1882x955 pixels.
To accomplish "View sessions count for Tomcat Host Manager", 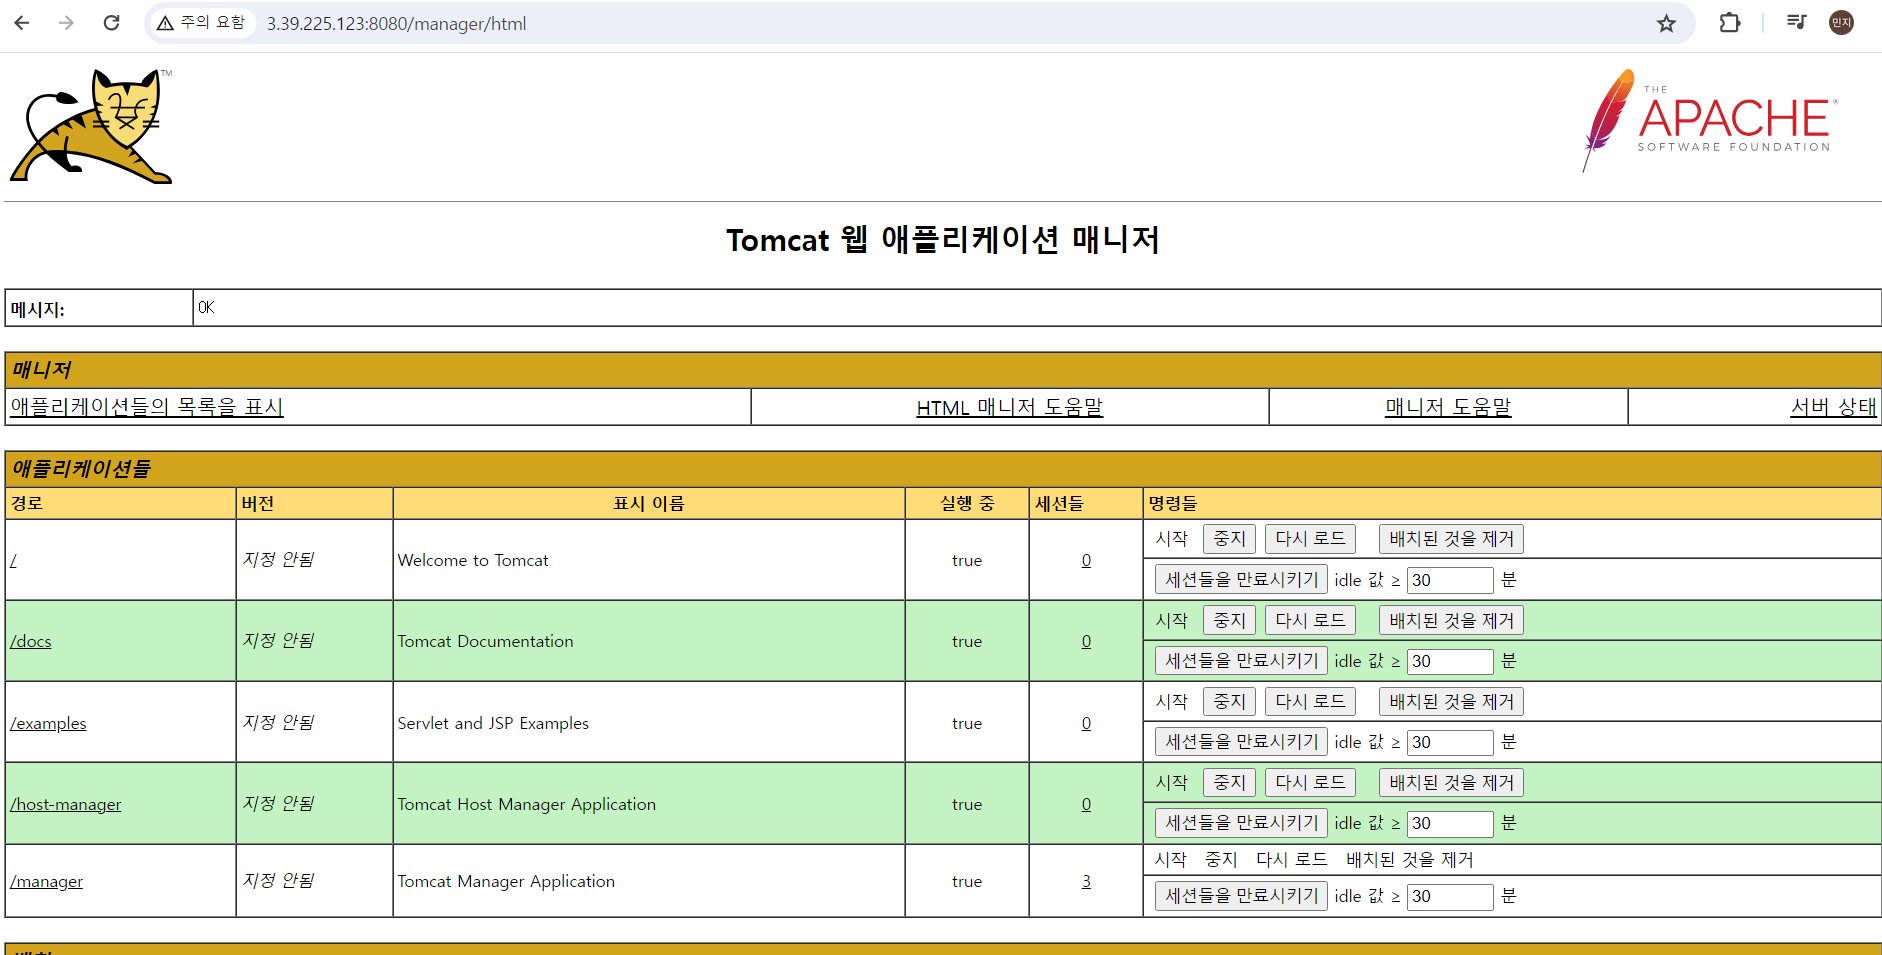I will [x=1086, y=805].
